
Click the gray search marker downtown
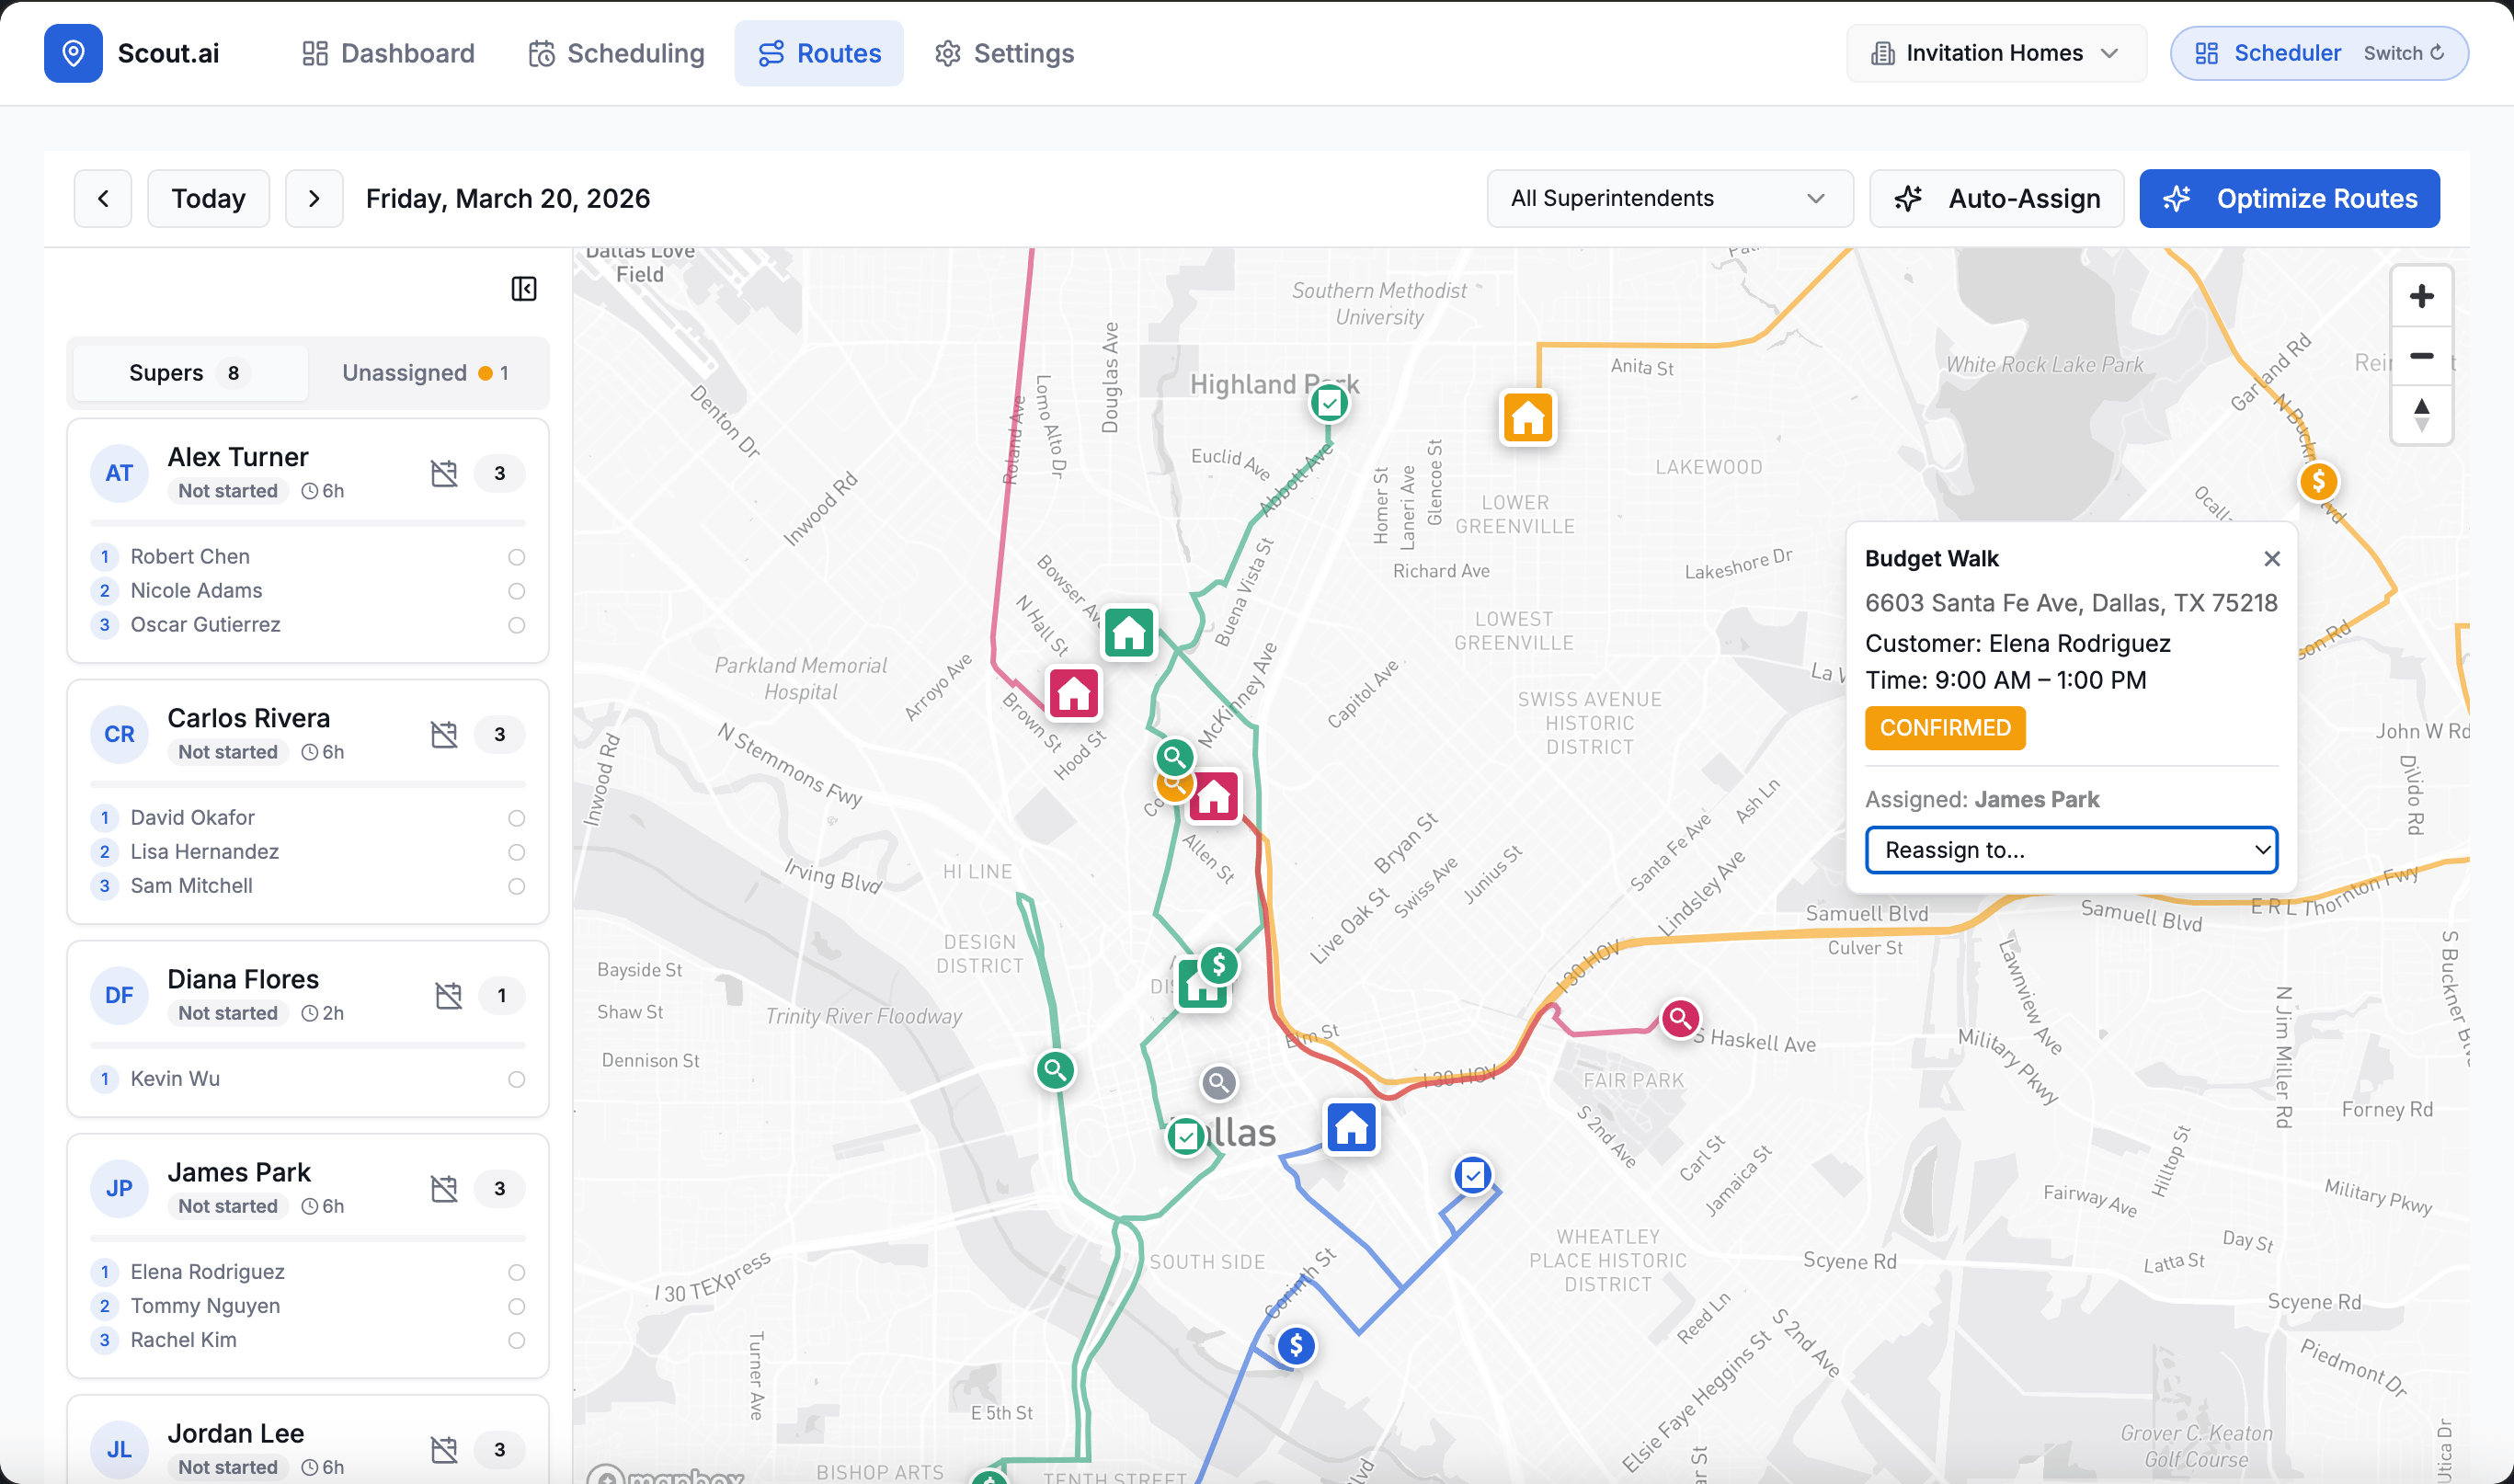(1218, 1082)
